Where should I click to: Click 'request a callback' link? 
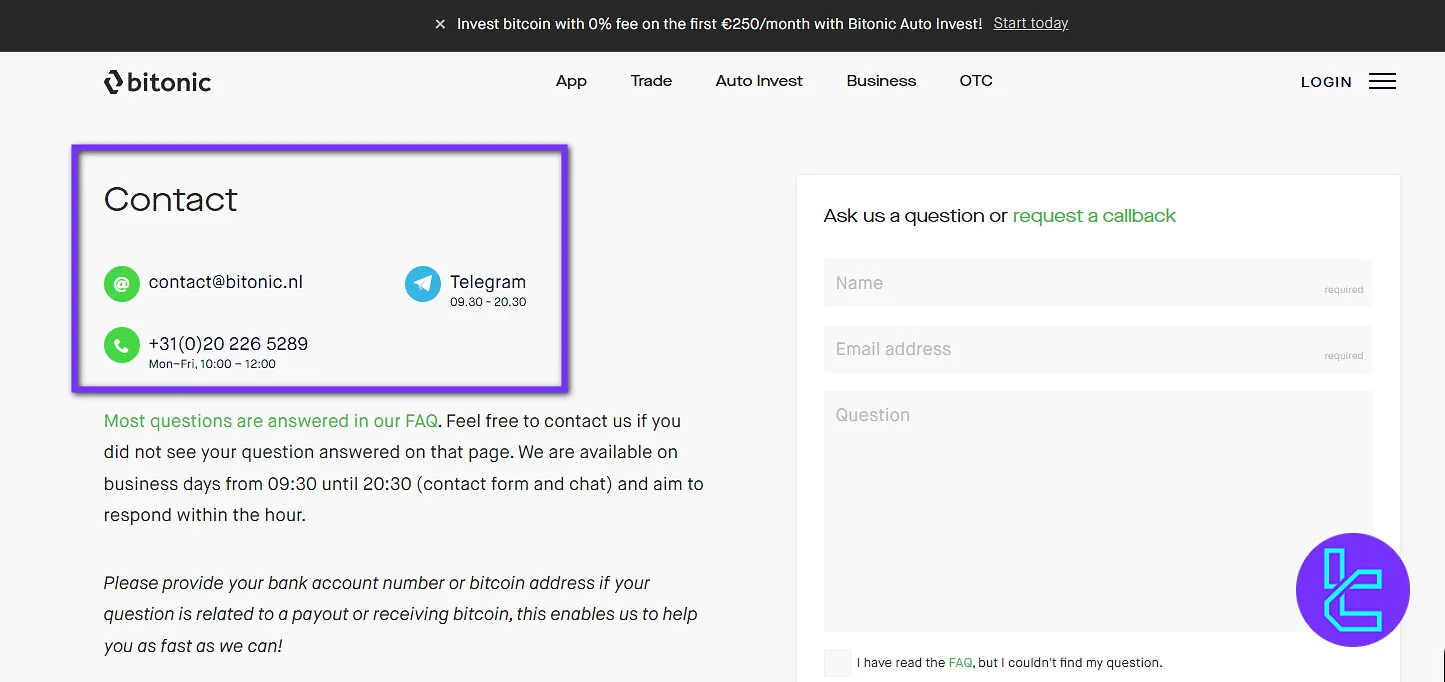coord(1094,216)
